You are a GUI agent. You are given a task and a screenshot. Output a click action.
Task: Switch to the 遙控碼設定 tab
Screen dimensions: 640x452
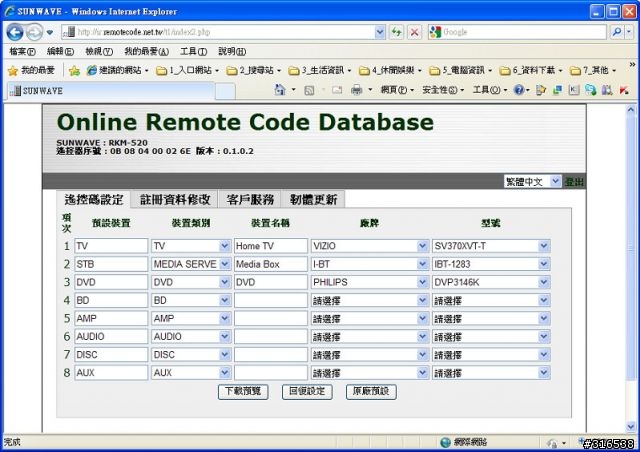pos(93,199)
